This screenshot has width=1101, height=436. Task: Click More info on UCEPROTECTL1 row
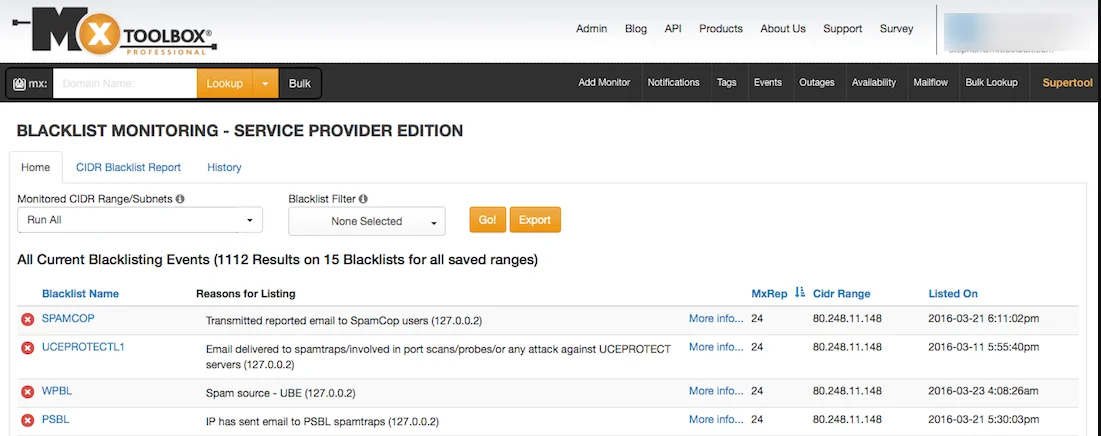click(x=716, y=347)
